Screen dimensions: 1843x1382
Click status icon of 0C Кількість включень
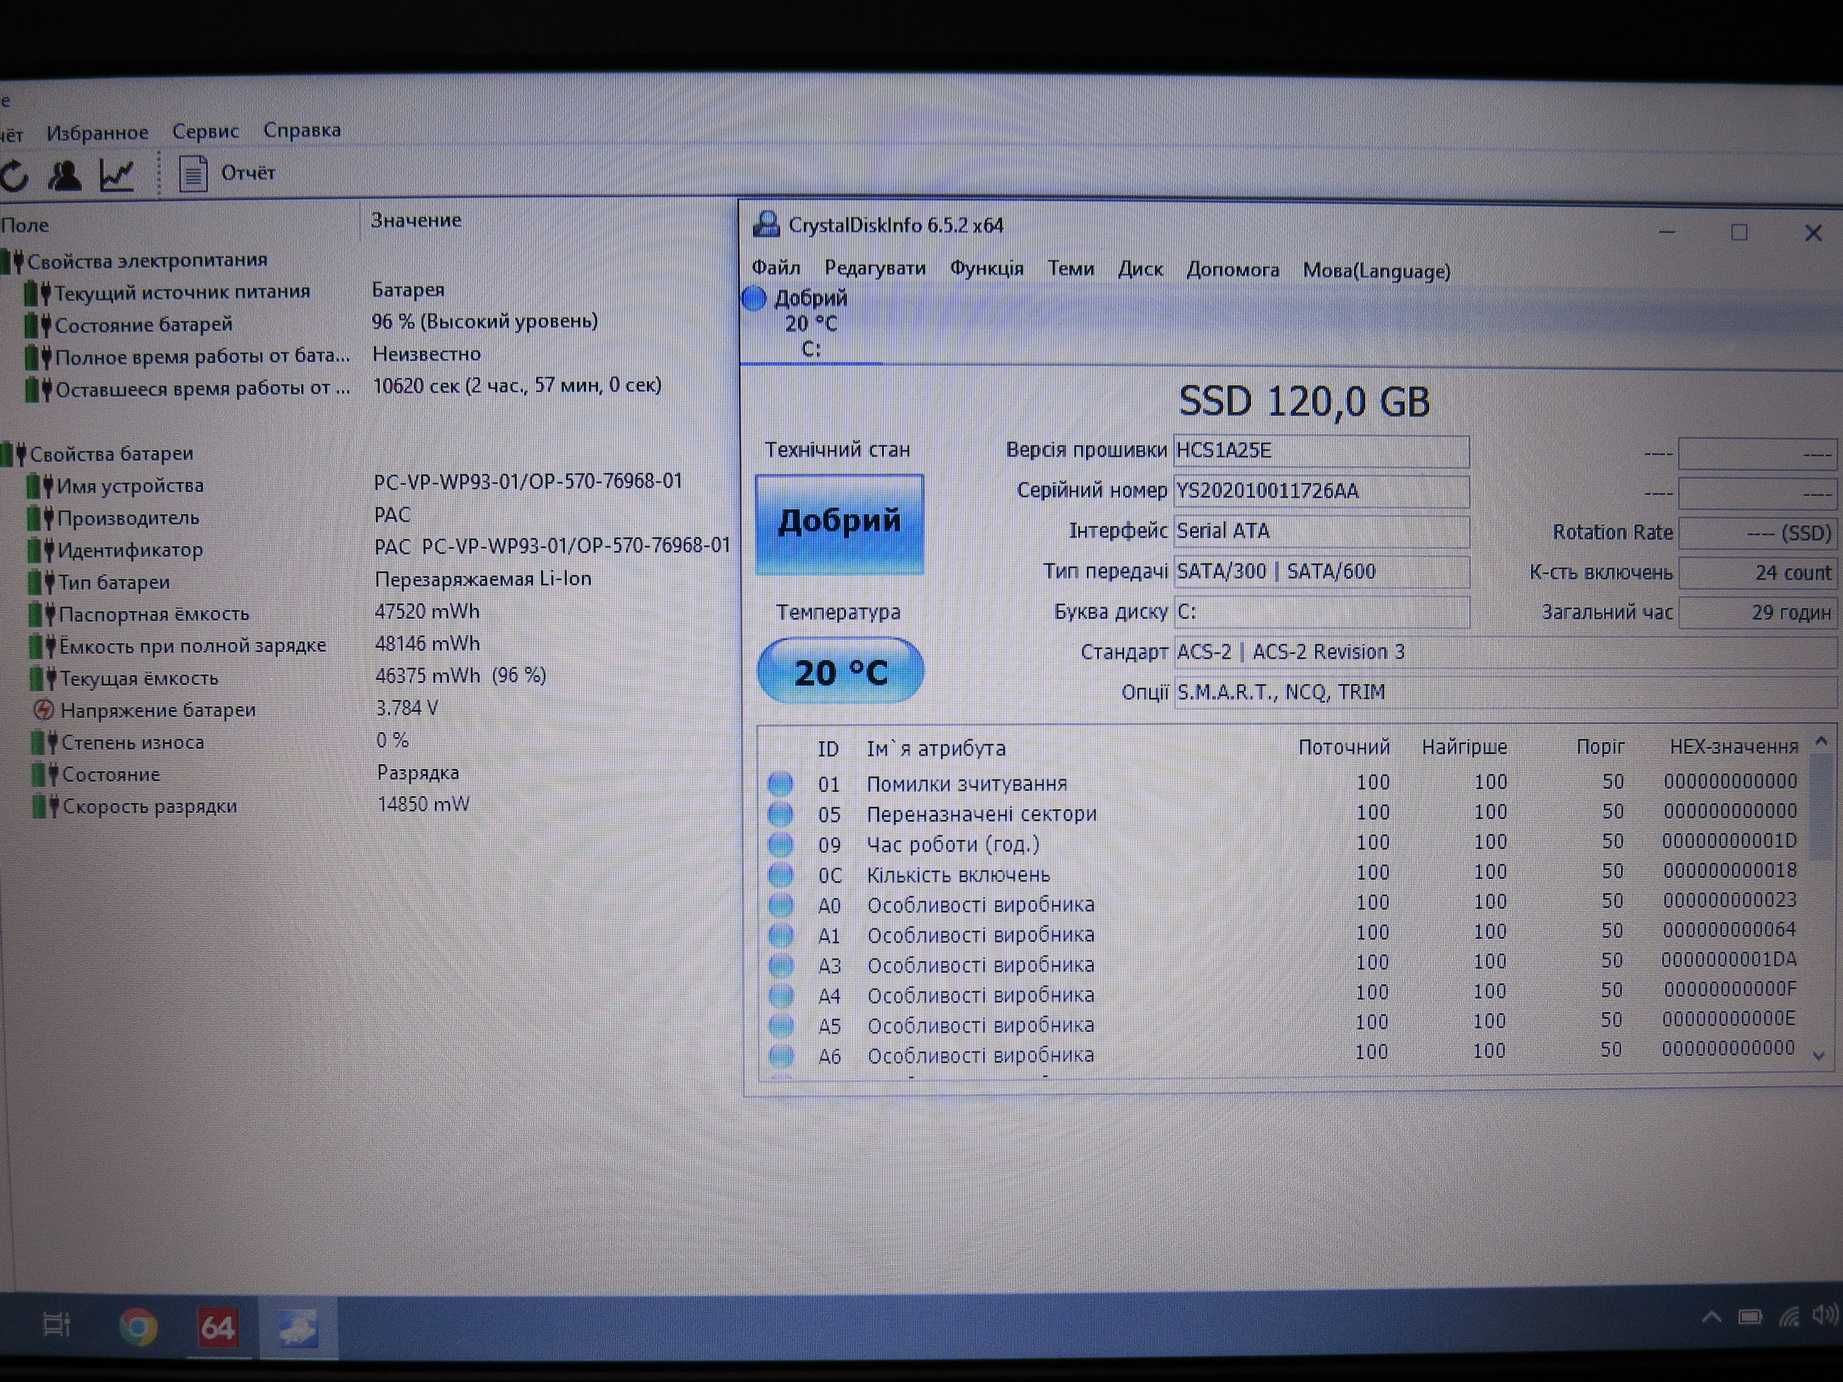pyautogui.click(x=780, y=874)
